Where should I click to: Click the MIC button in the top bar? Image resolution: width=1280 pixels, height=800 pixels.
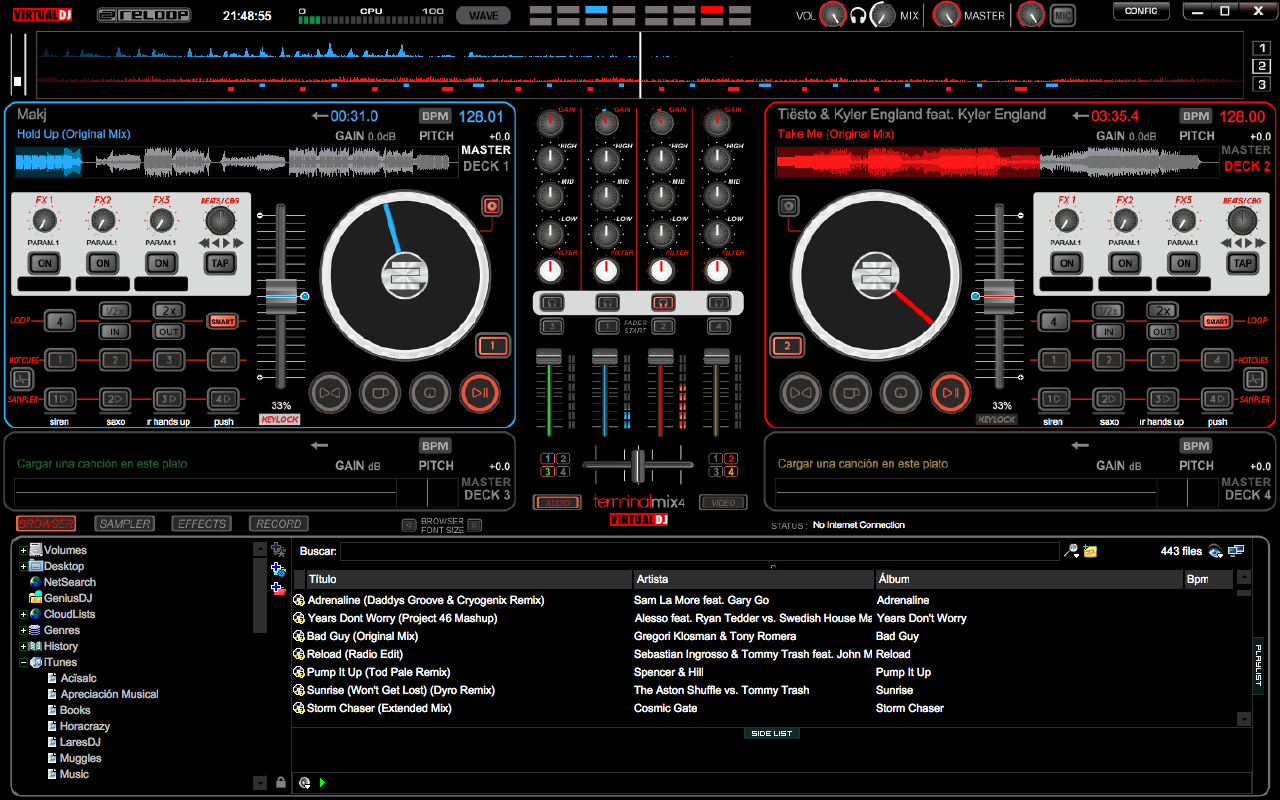pos(1063,15)
